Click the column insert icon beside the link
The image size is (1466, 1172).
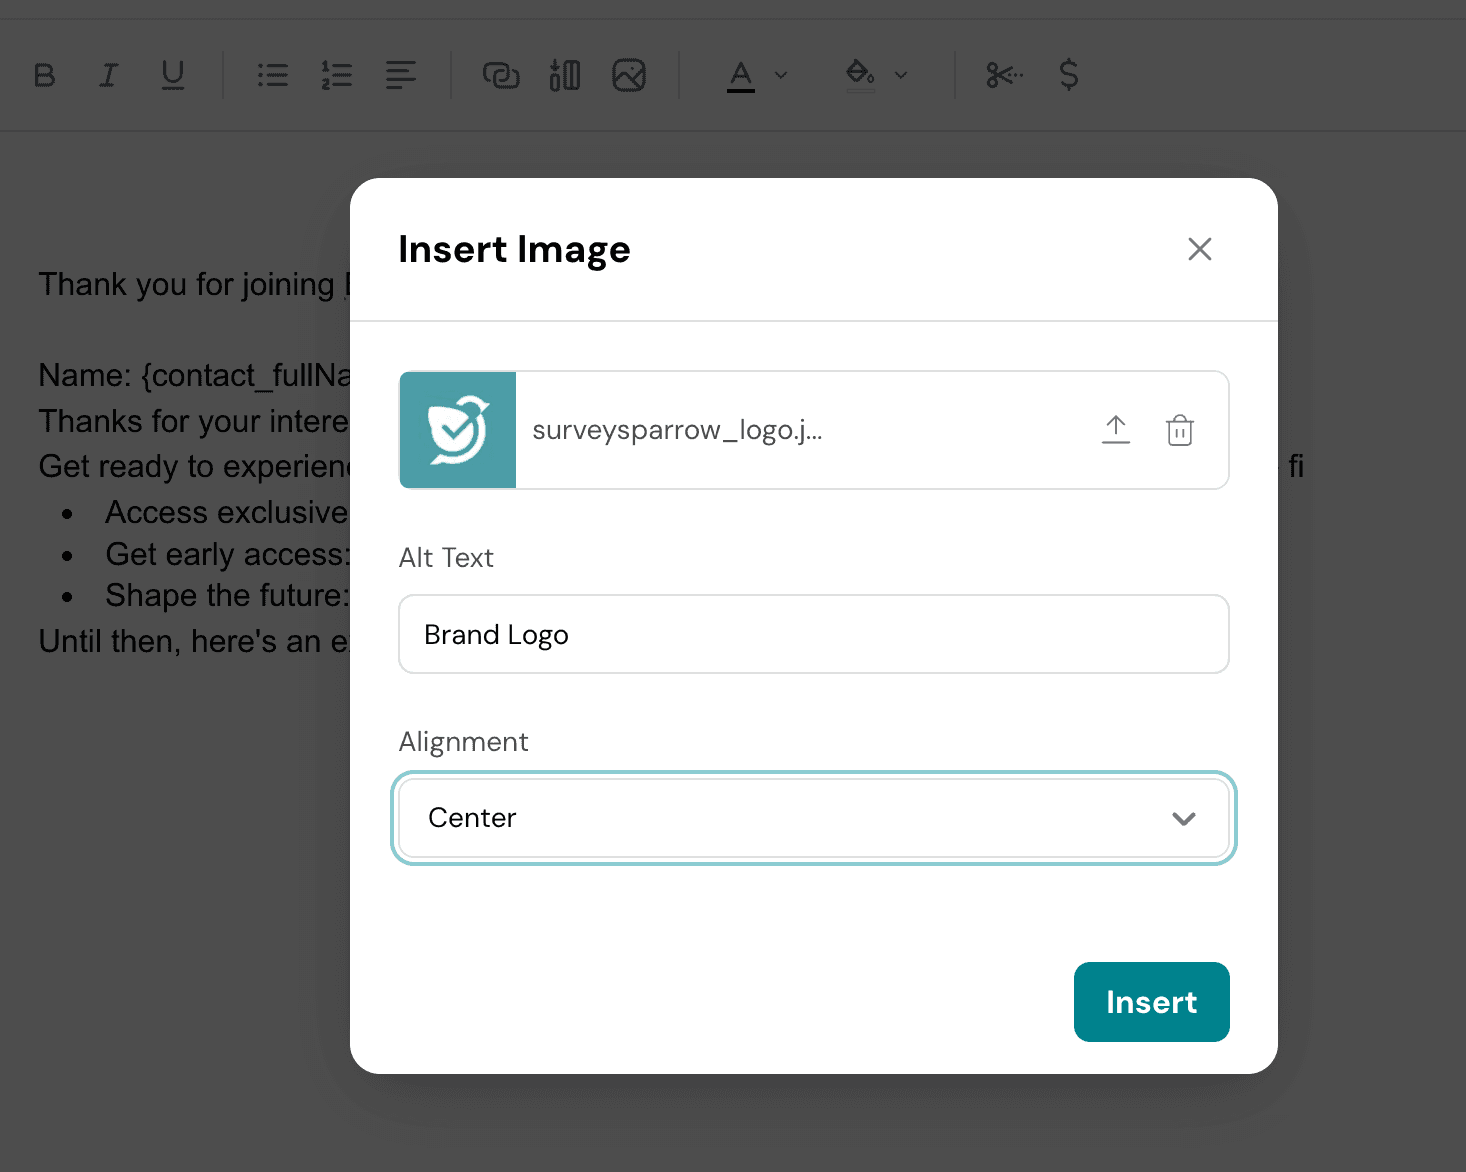click(565, 75)
